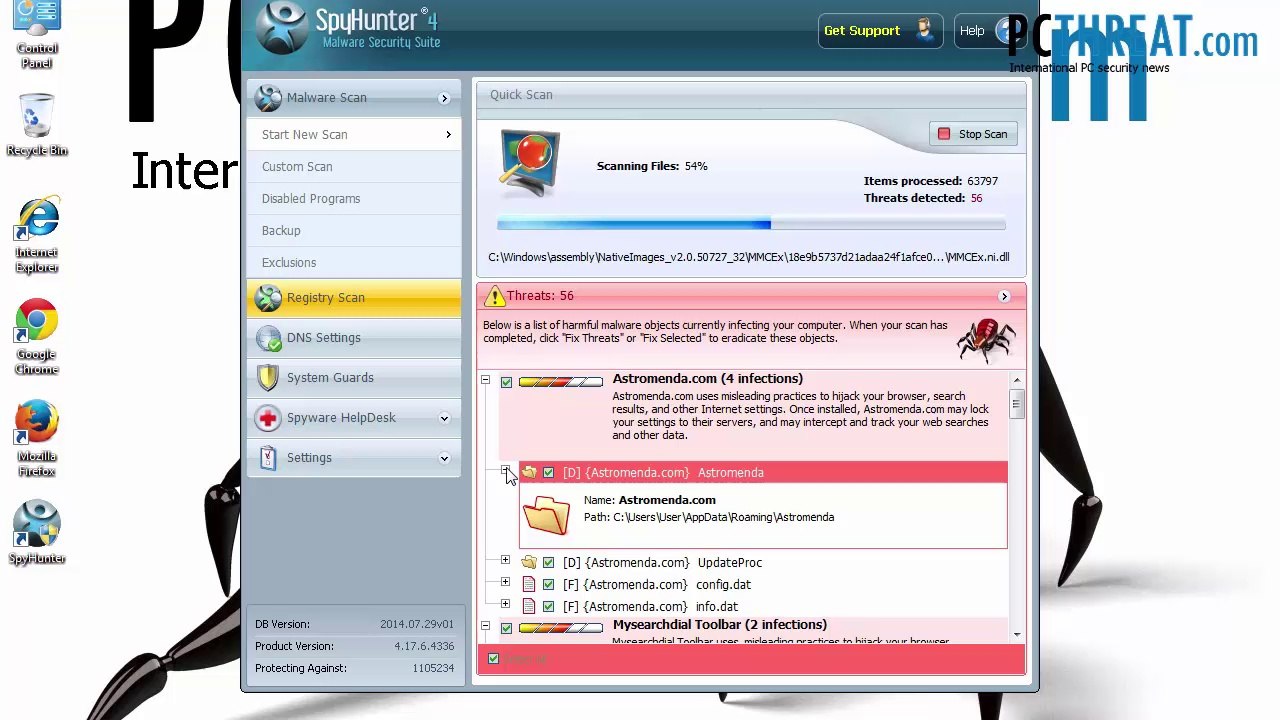Click the scan progress bar

click(x=751, y=225)
